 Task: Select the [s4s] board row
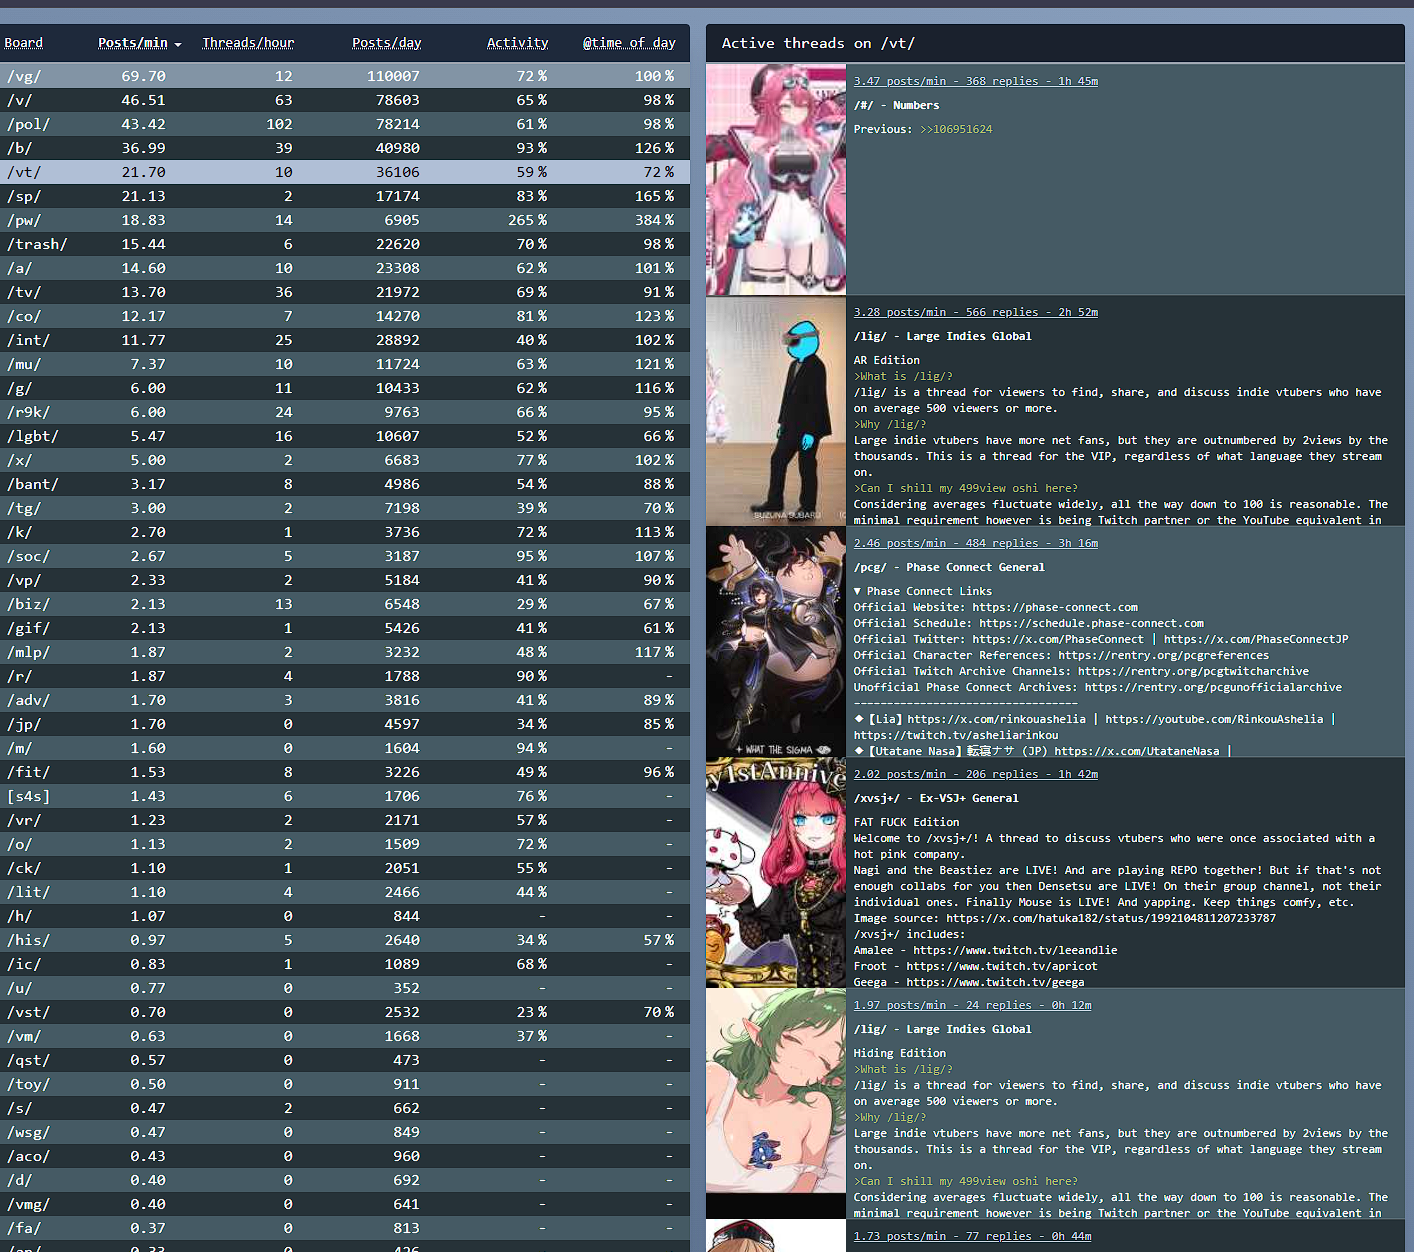345,796
